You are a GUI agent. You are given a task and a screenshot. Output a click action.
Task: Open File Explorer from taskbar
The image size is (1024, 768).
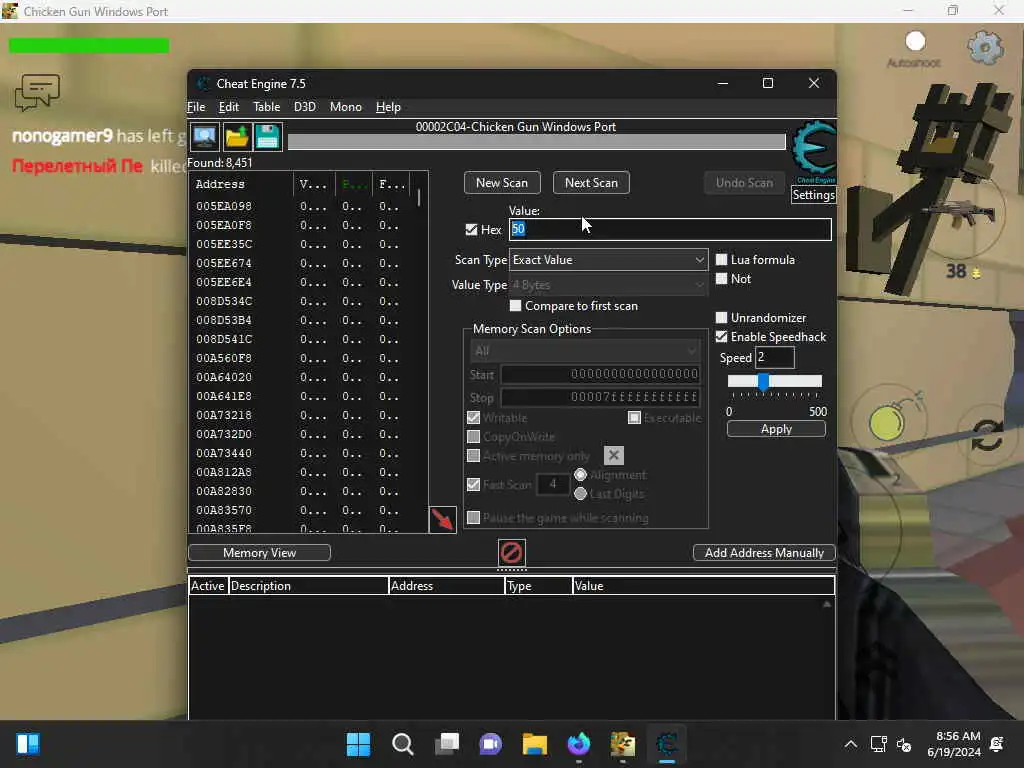pyautogui.click(x=535, y=744)
